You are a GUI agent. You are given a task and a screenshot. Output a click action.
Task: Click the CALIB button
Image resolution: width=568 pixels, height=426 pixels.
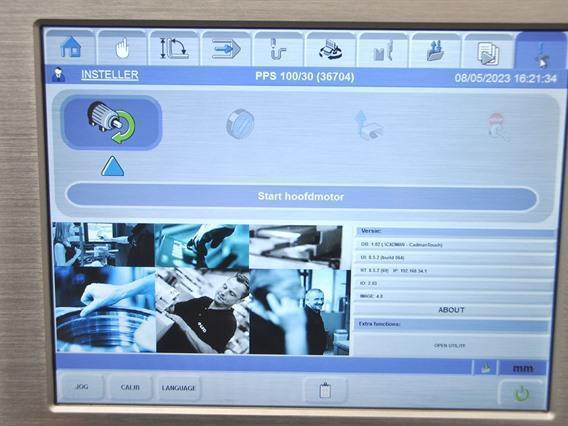pyautogui.click(x=130, y=388)
